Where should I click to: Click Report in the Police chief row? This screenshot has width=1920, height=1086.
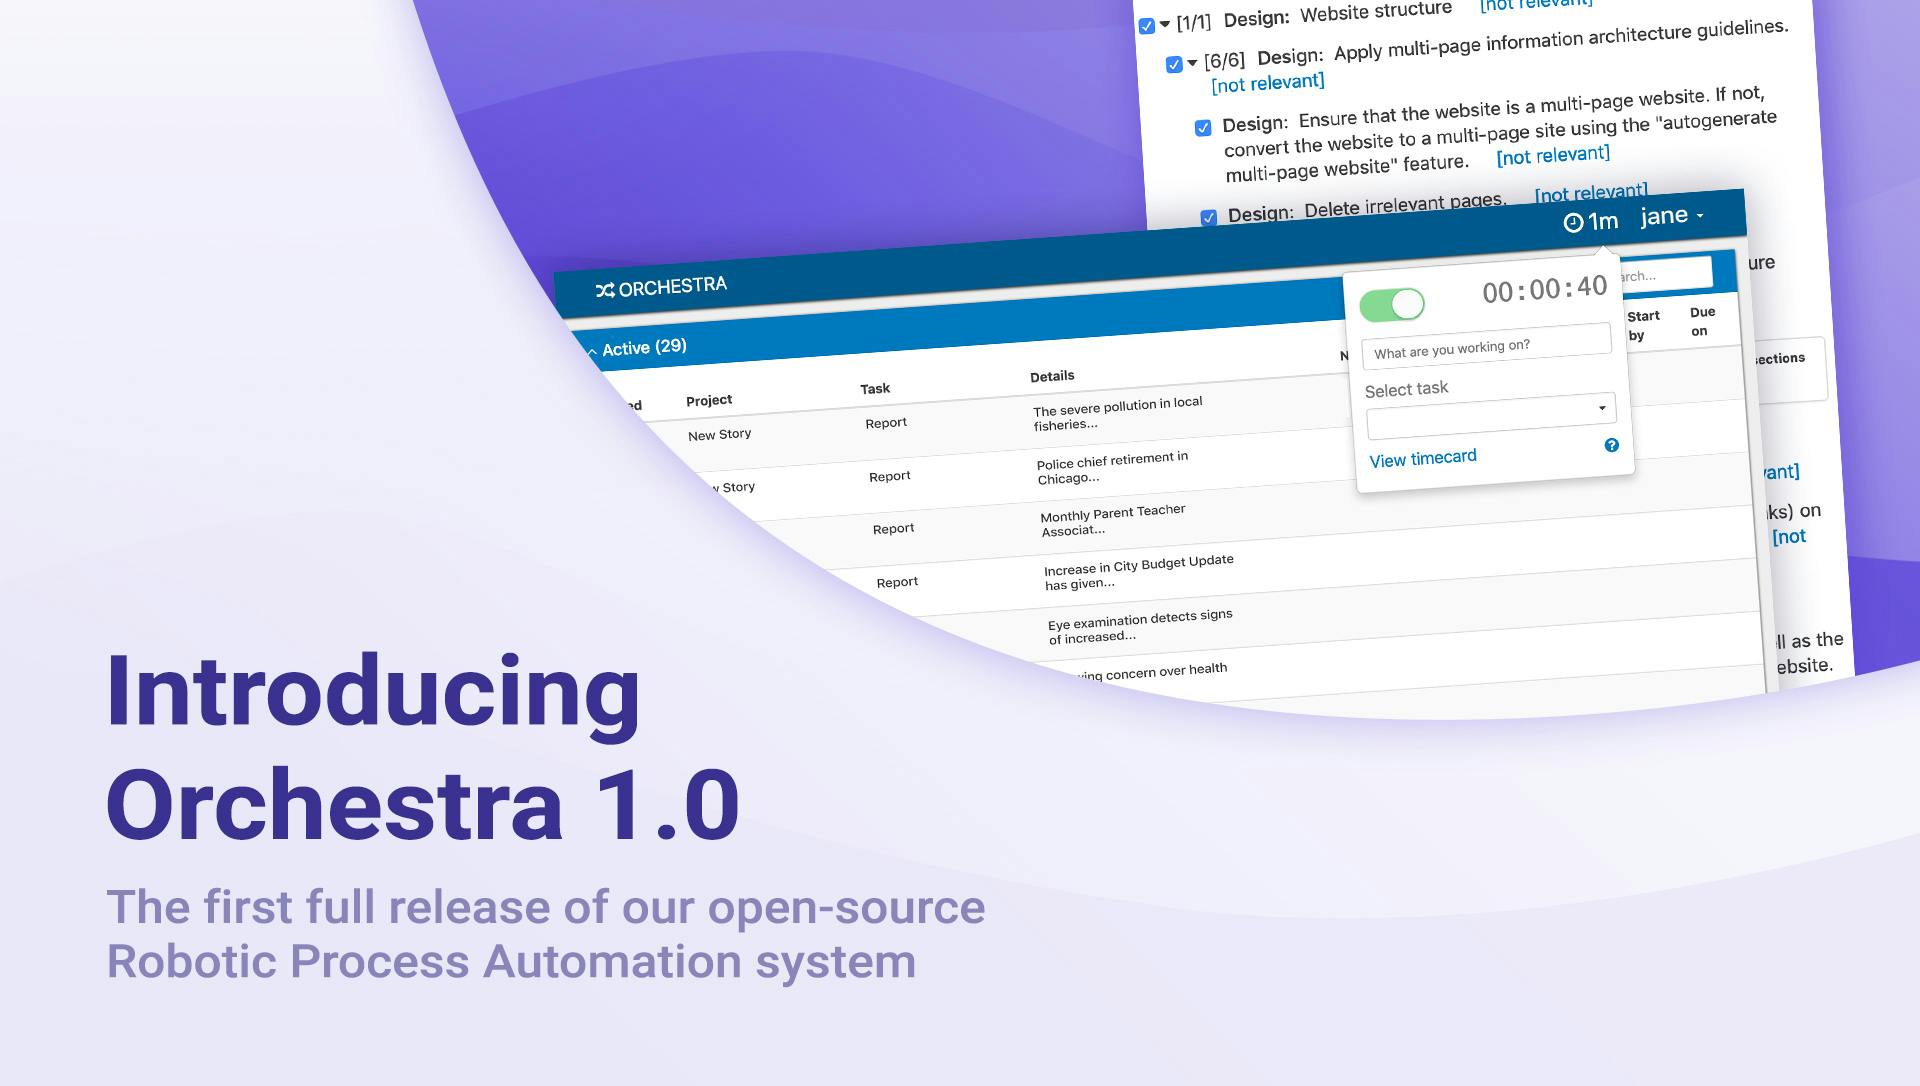tap(890, 476)
